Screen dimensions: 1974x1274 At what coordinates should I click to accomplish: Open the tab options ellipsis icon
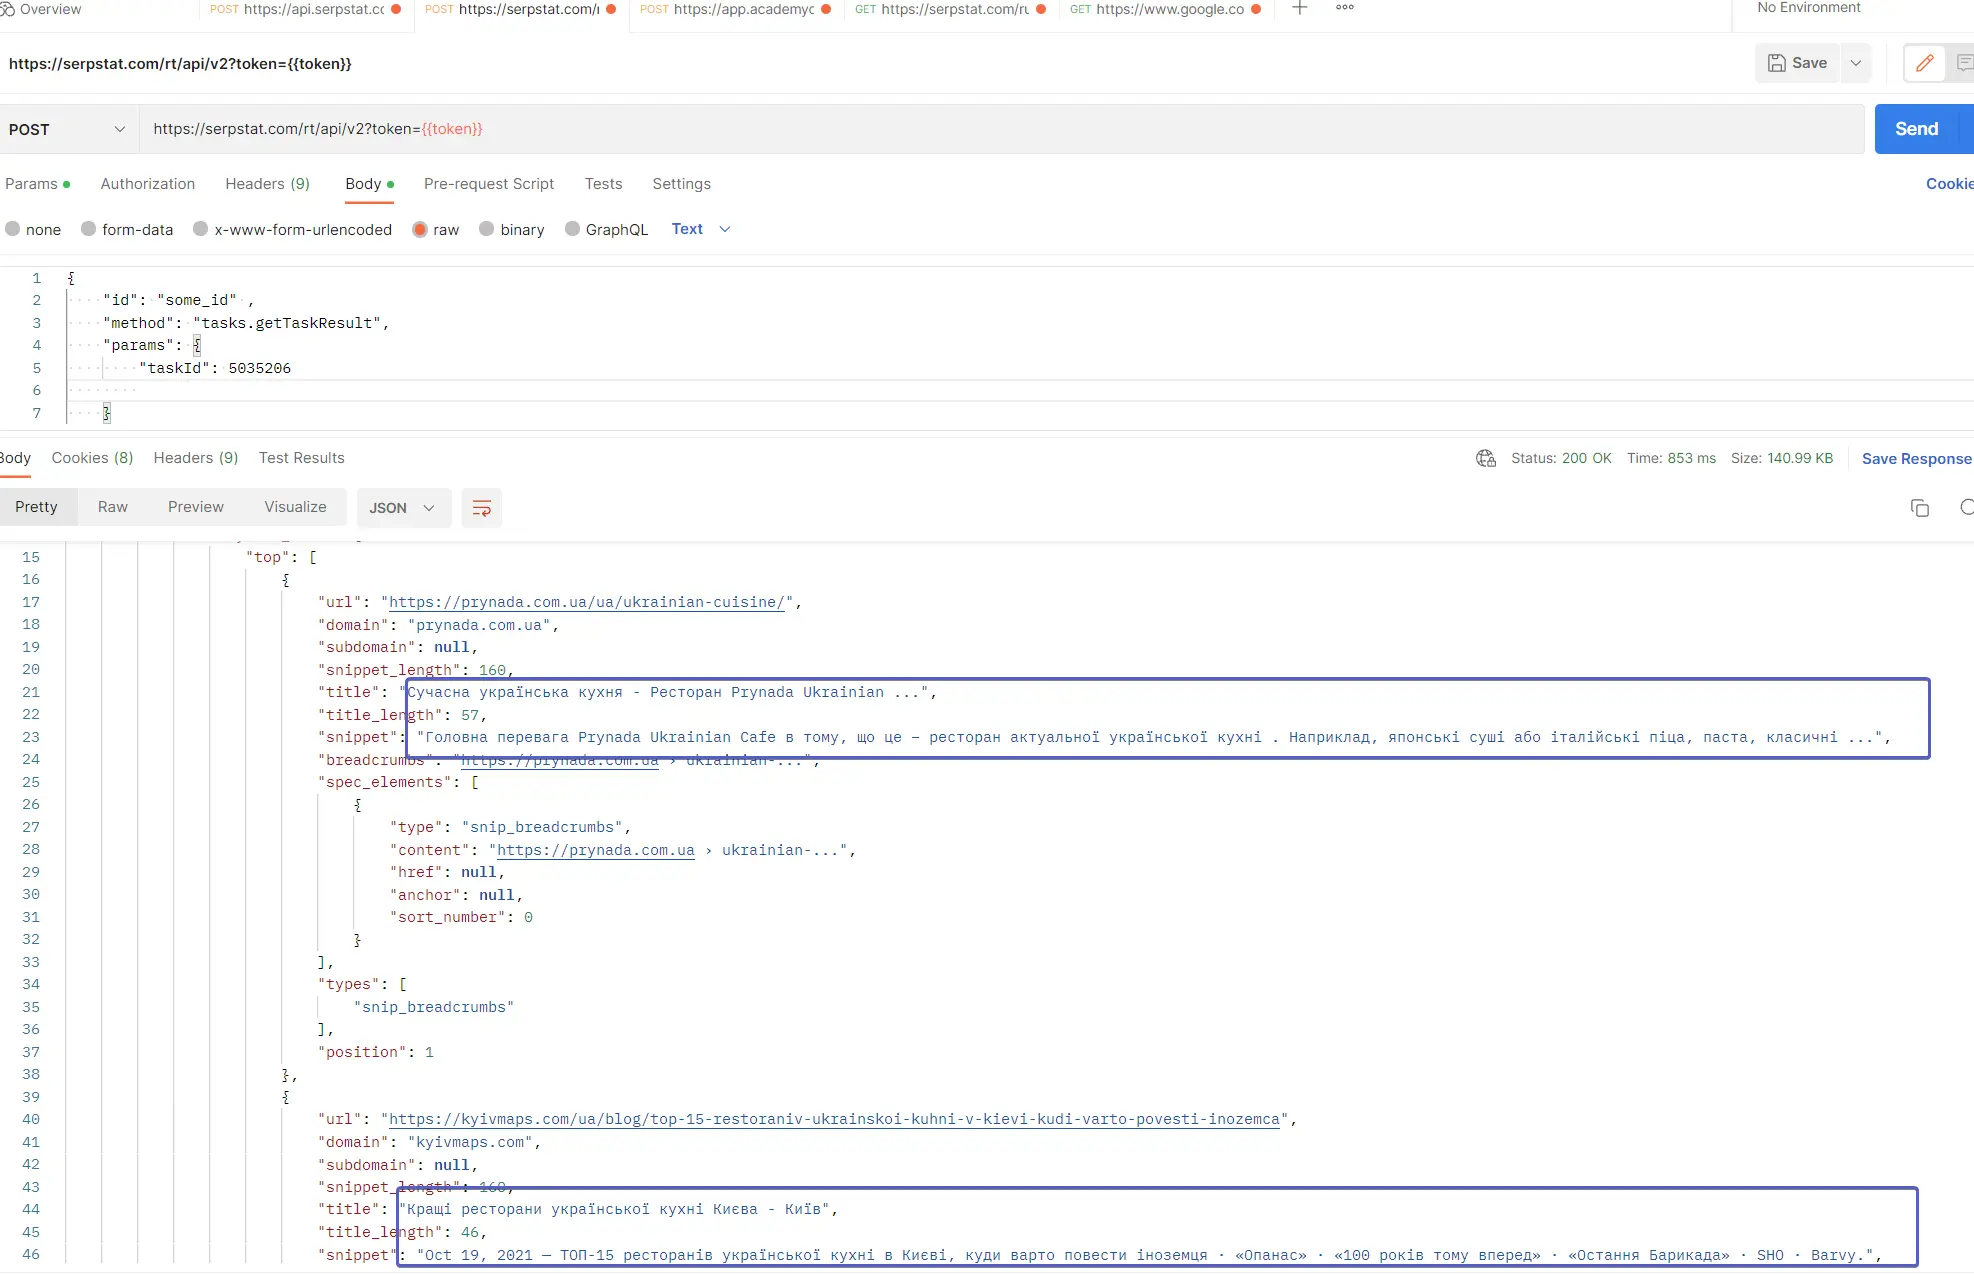[1345, 8]
